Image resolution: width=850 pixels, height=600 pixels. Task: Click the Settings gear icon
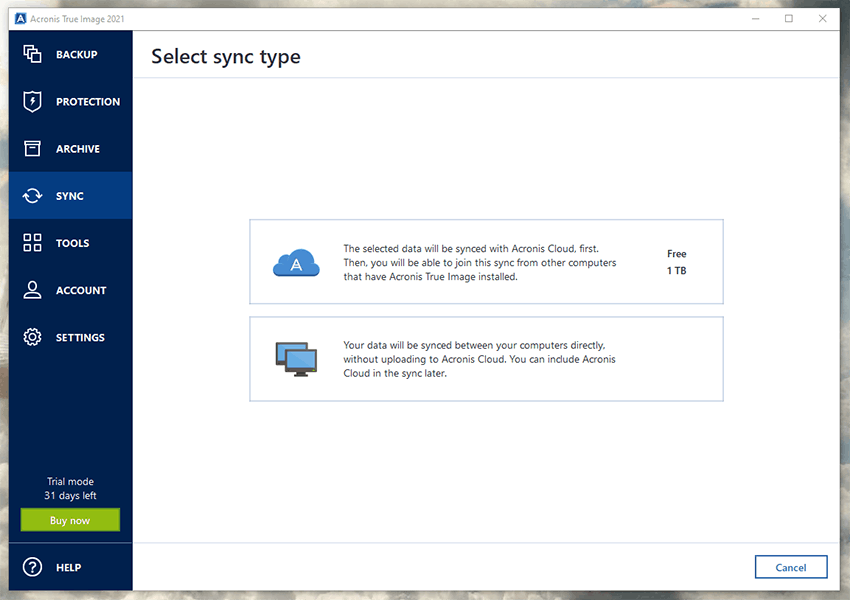(33, 337)
